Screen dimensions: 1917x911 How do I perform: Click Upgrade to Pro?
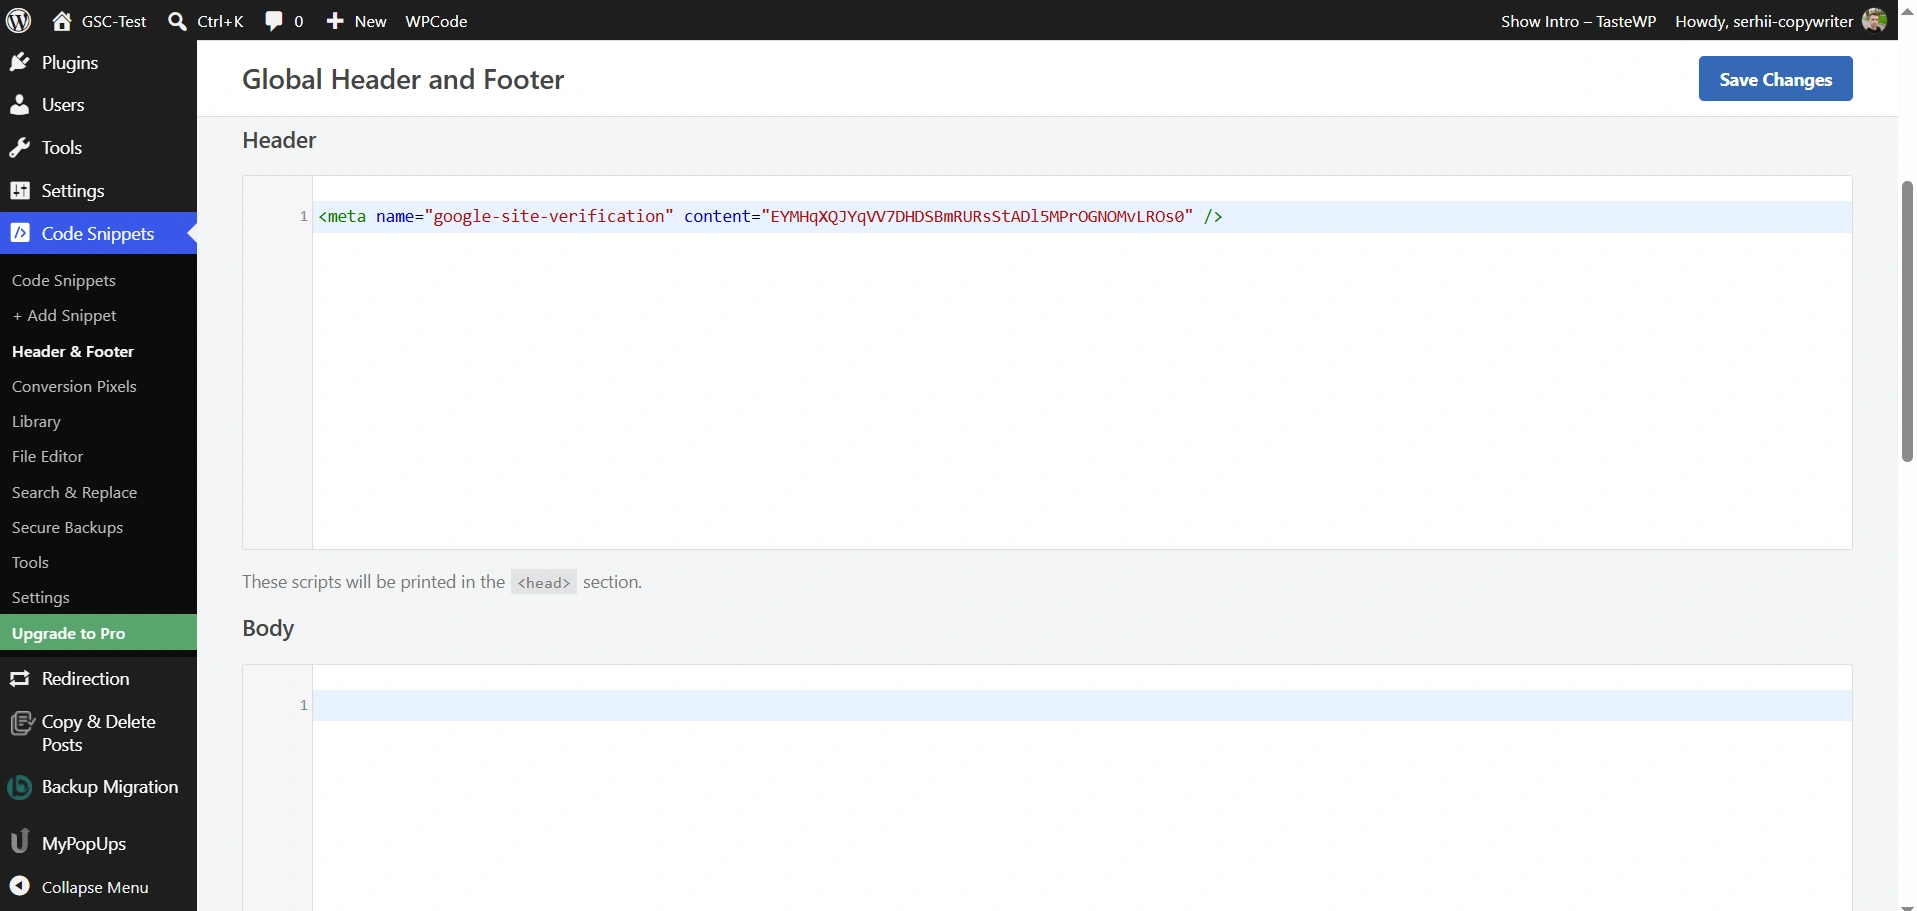click(98, 633)
